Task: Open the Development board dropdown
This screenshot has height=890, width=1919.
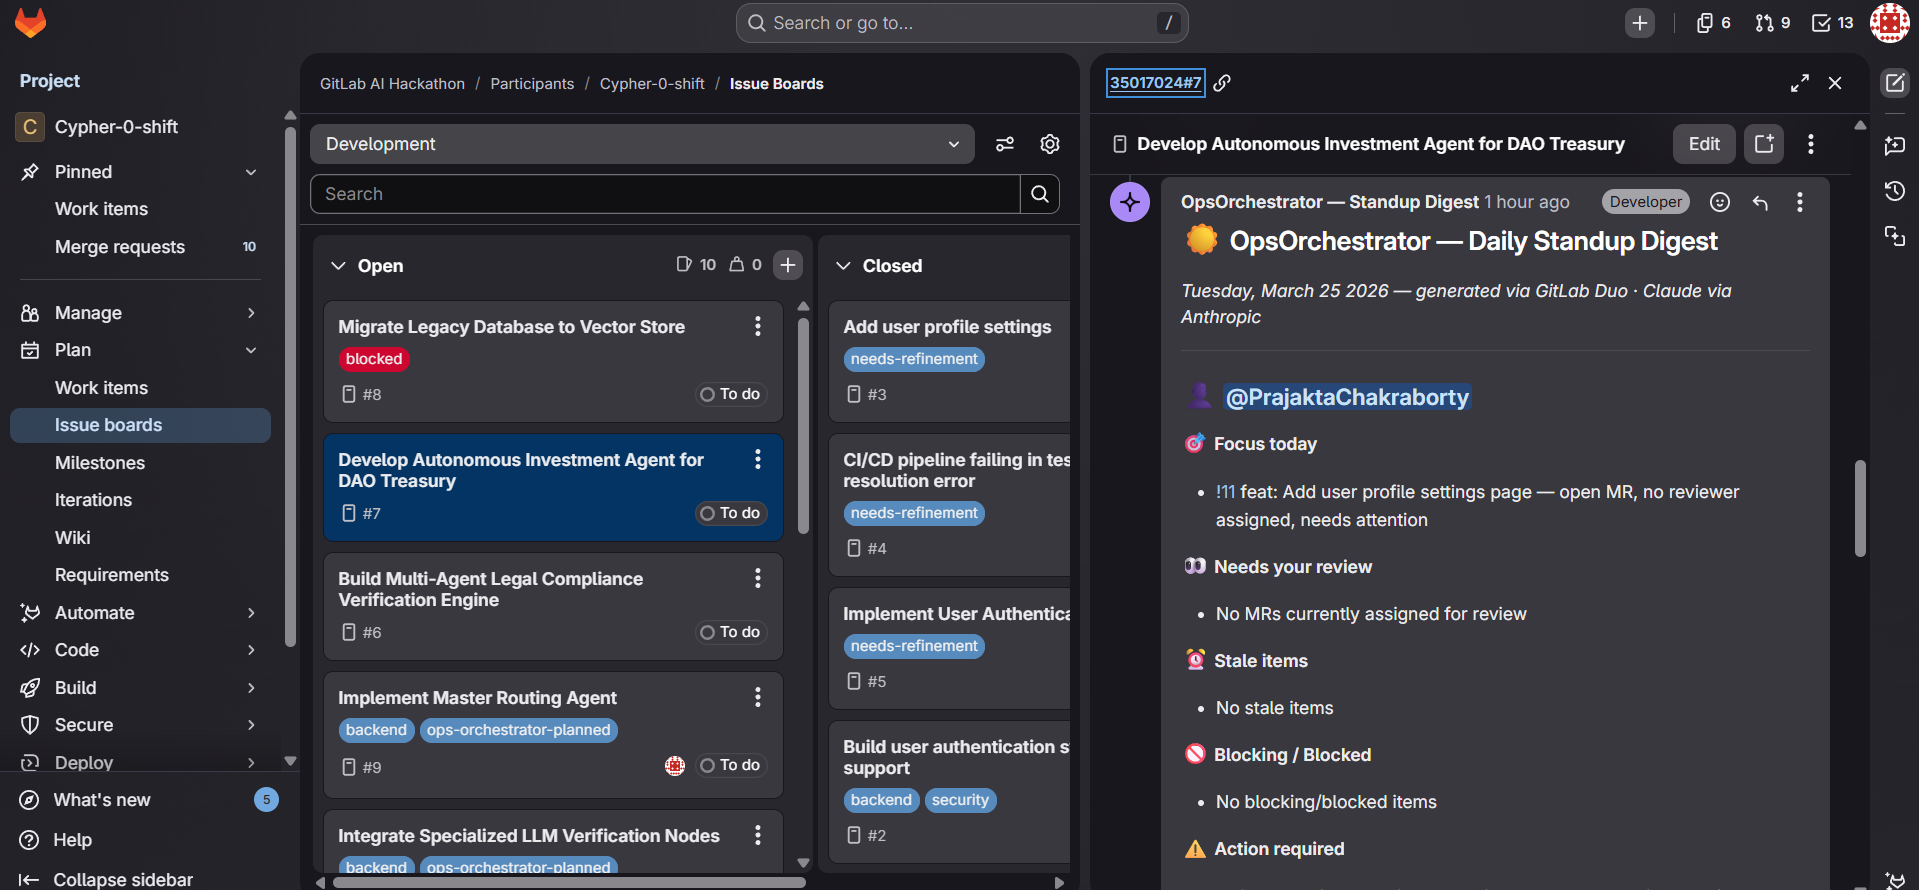Action: click(x=642, y=144)
